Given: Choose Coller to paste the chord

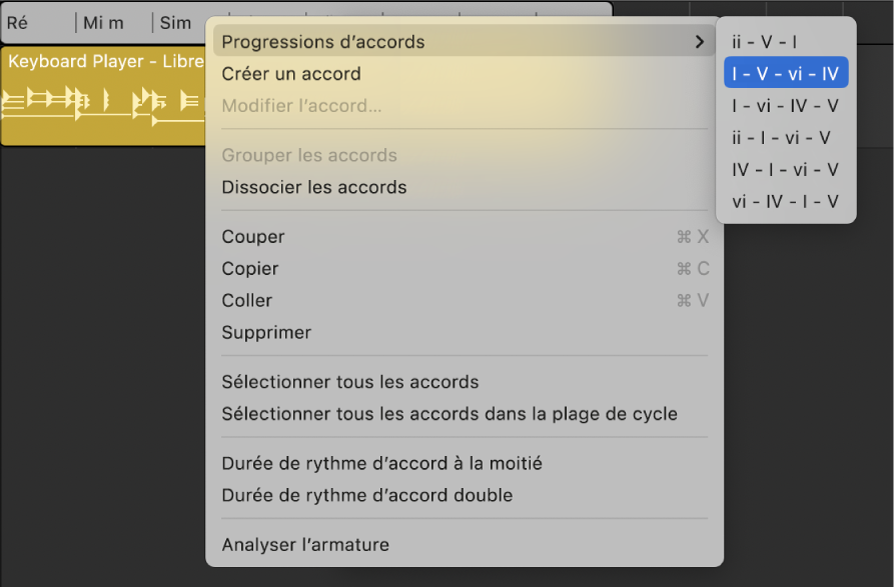Looking at the screenshot, I should coord(247,301).
